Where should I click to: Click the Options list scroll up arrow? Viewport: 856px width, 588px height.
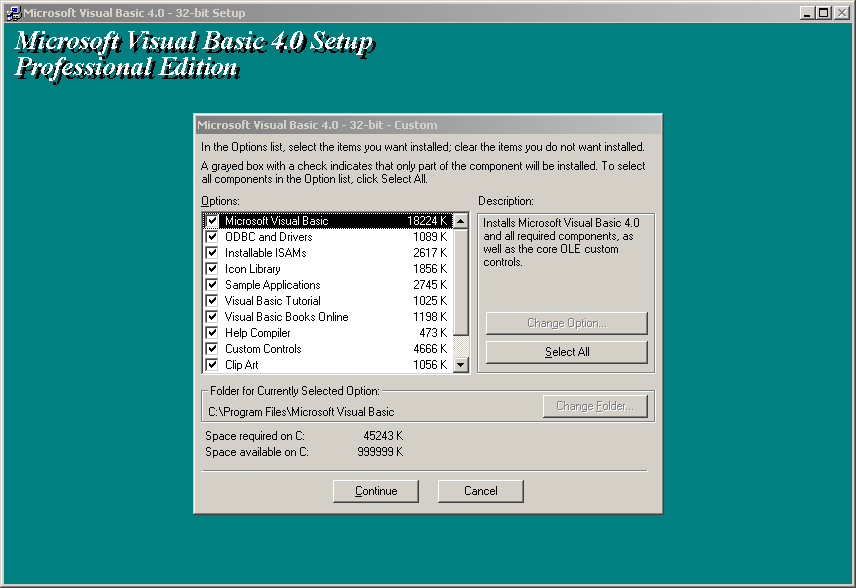pos(461,221)
